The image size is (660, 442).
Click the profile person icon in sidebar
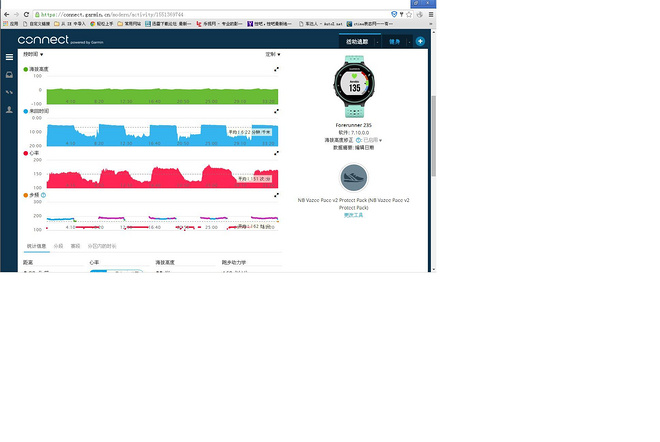click(9, 109)
